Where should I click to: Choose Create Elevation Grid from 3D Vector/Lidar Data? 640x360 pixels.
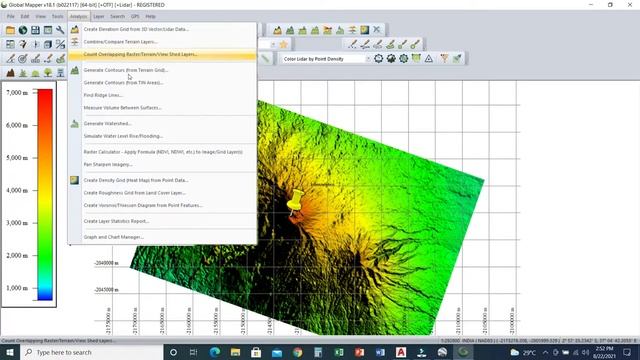pyautogui.click(x=162, y=29)
